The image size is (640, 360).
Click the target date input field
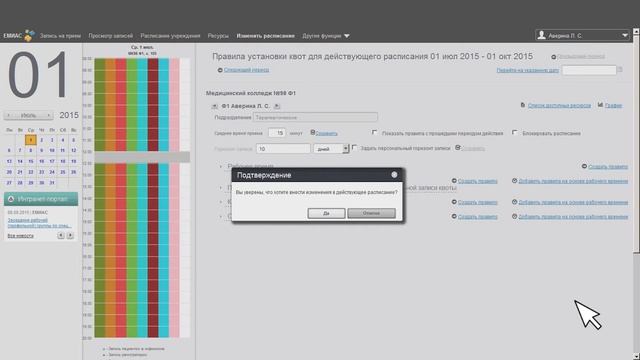pos(589,70)
